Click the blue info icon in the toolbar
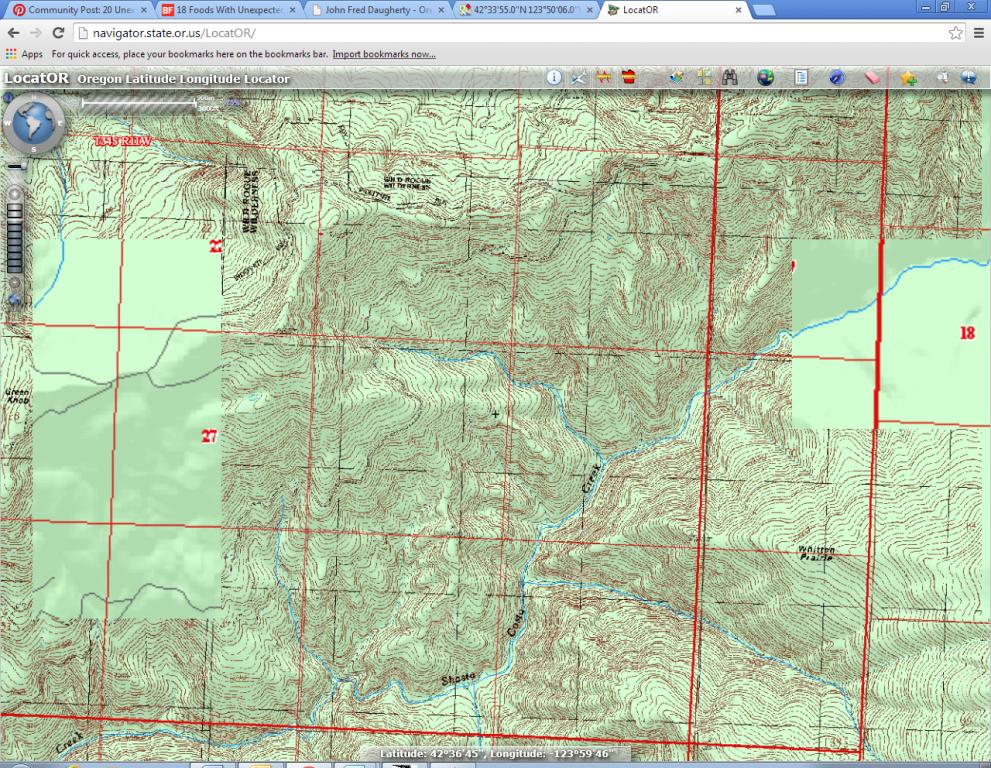991x768 pixels. pyautogui.click(x=553, y=78)
